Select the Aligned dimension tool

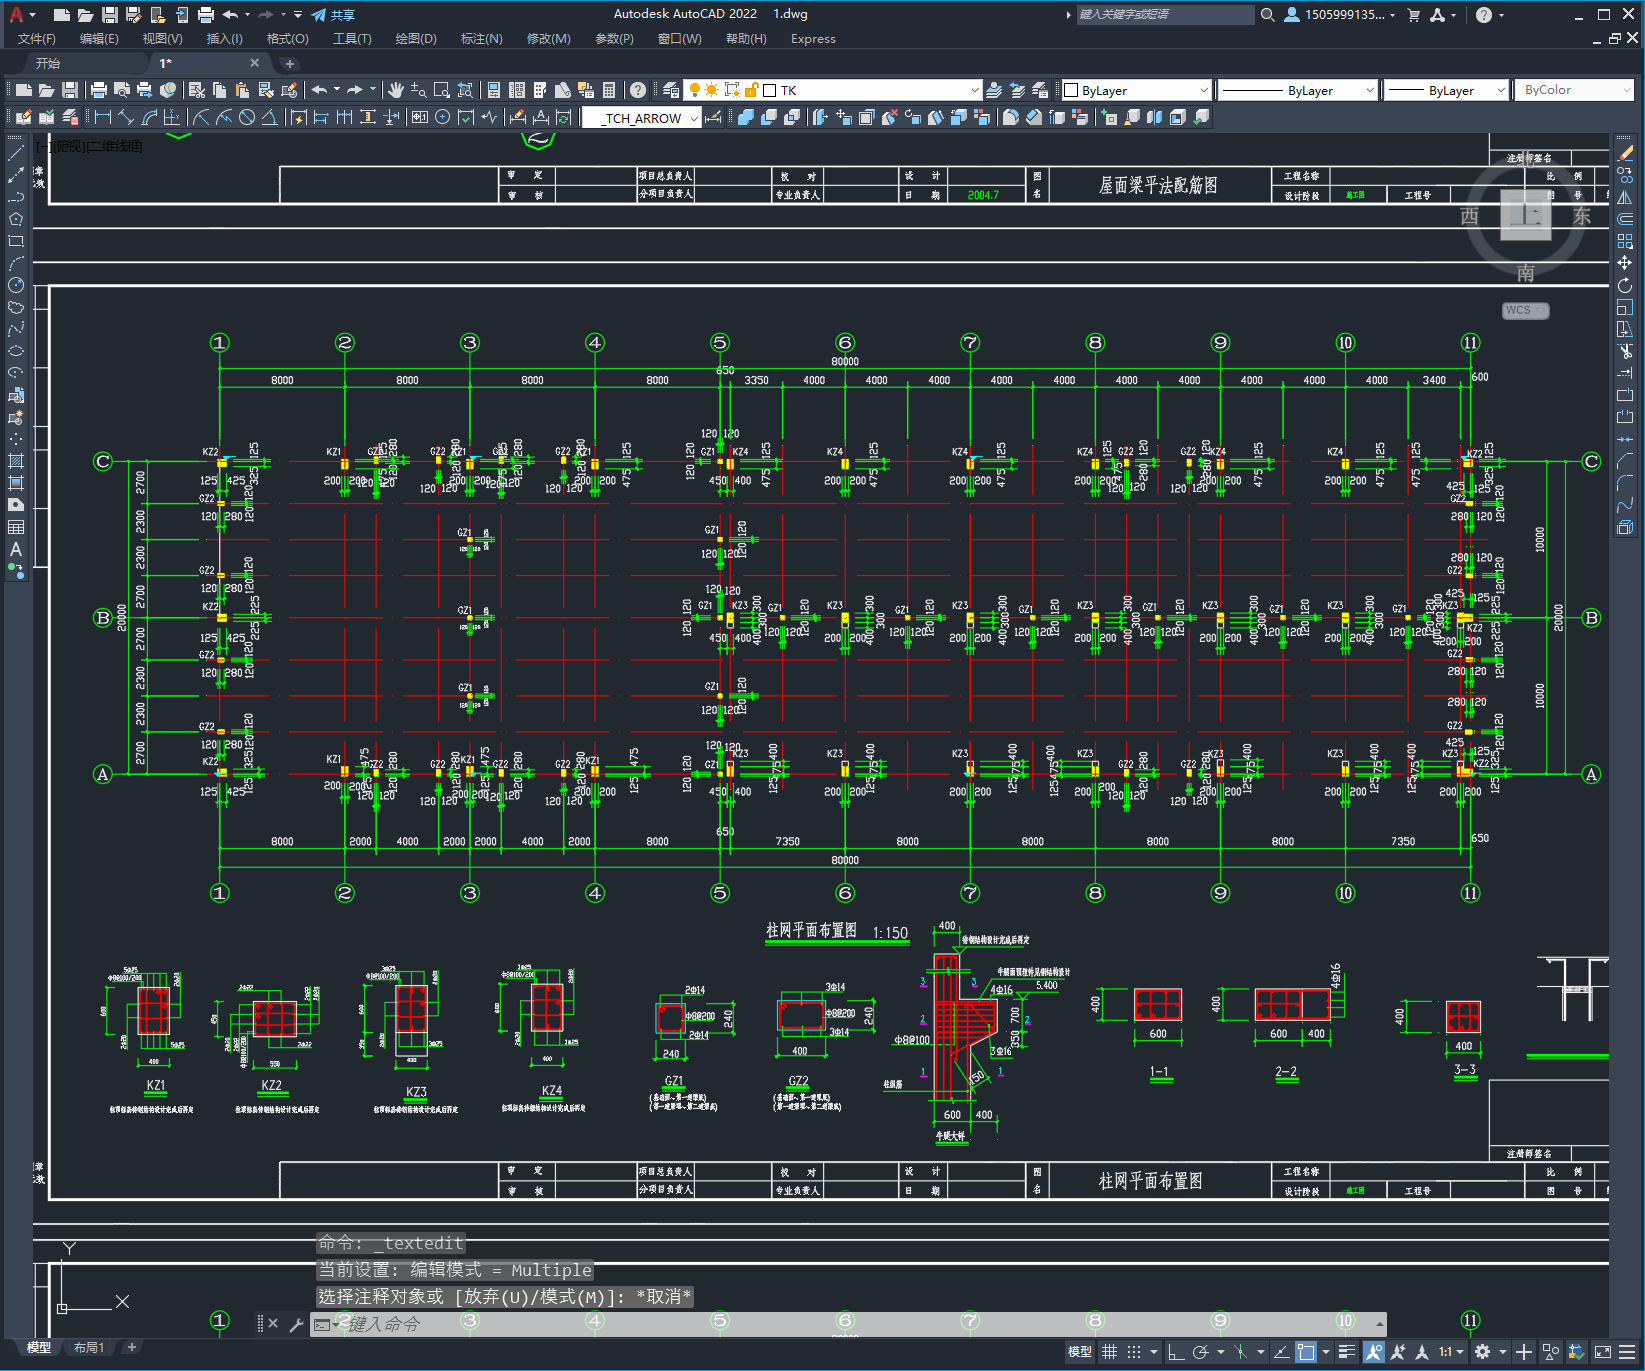125,117
